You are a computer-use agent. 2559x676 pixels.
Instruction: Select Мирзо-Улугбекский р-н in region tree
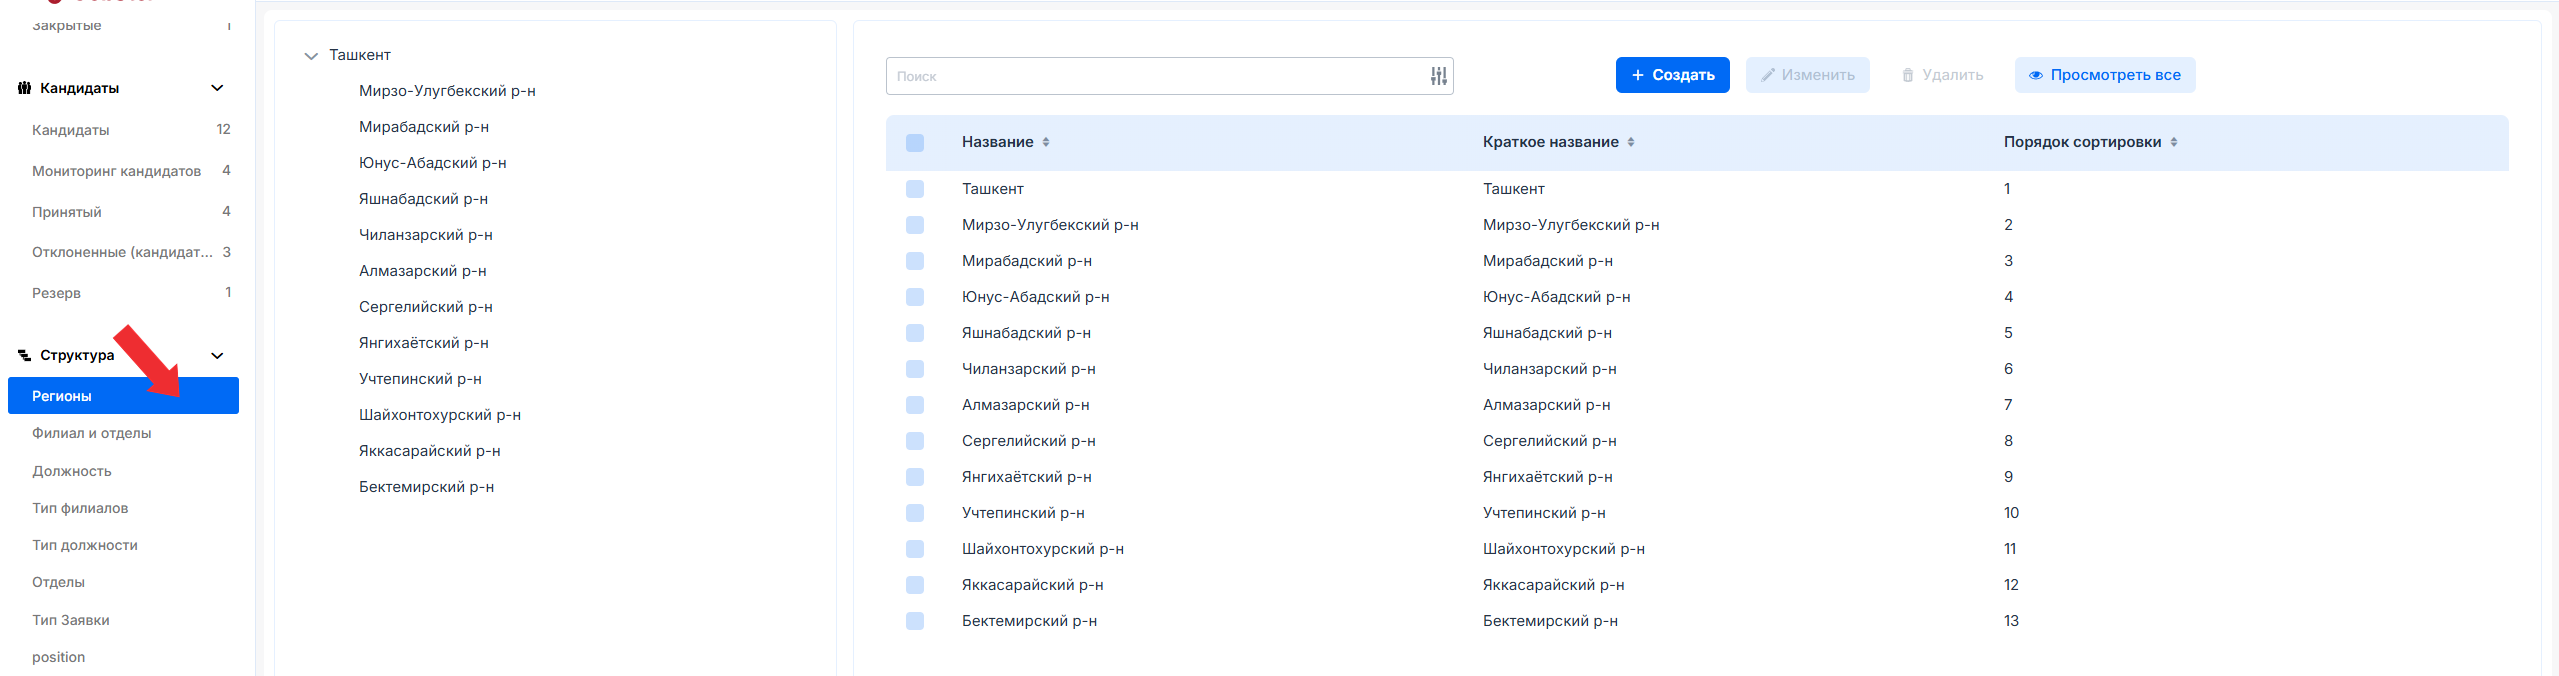click(x=447, y=91)
